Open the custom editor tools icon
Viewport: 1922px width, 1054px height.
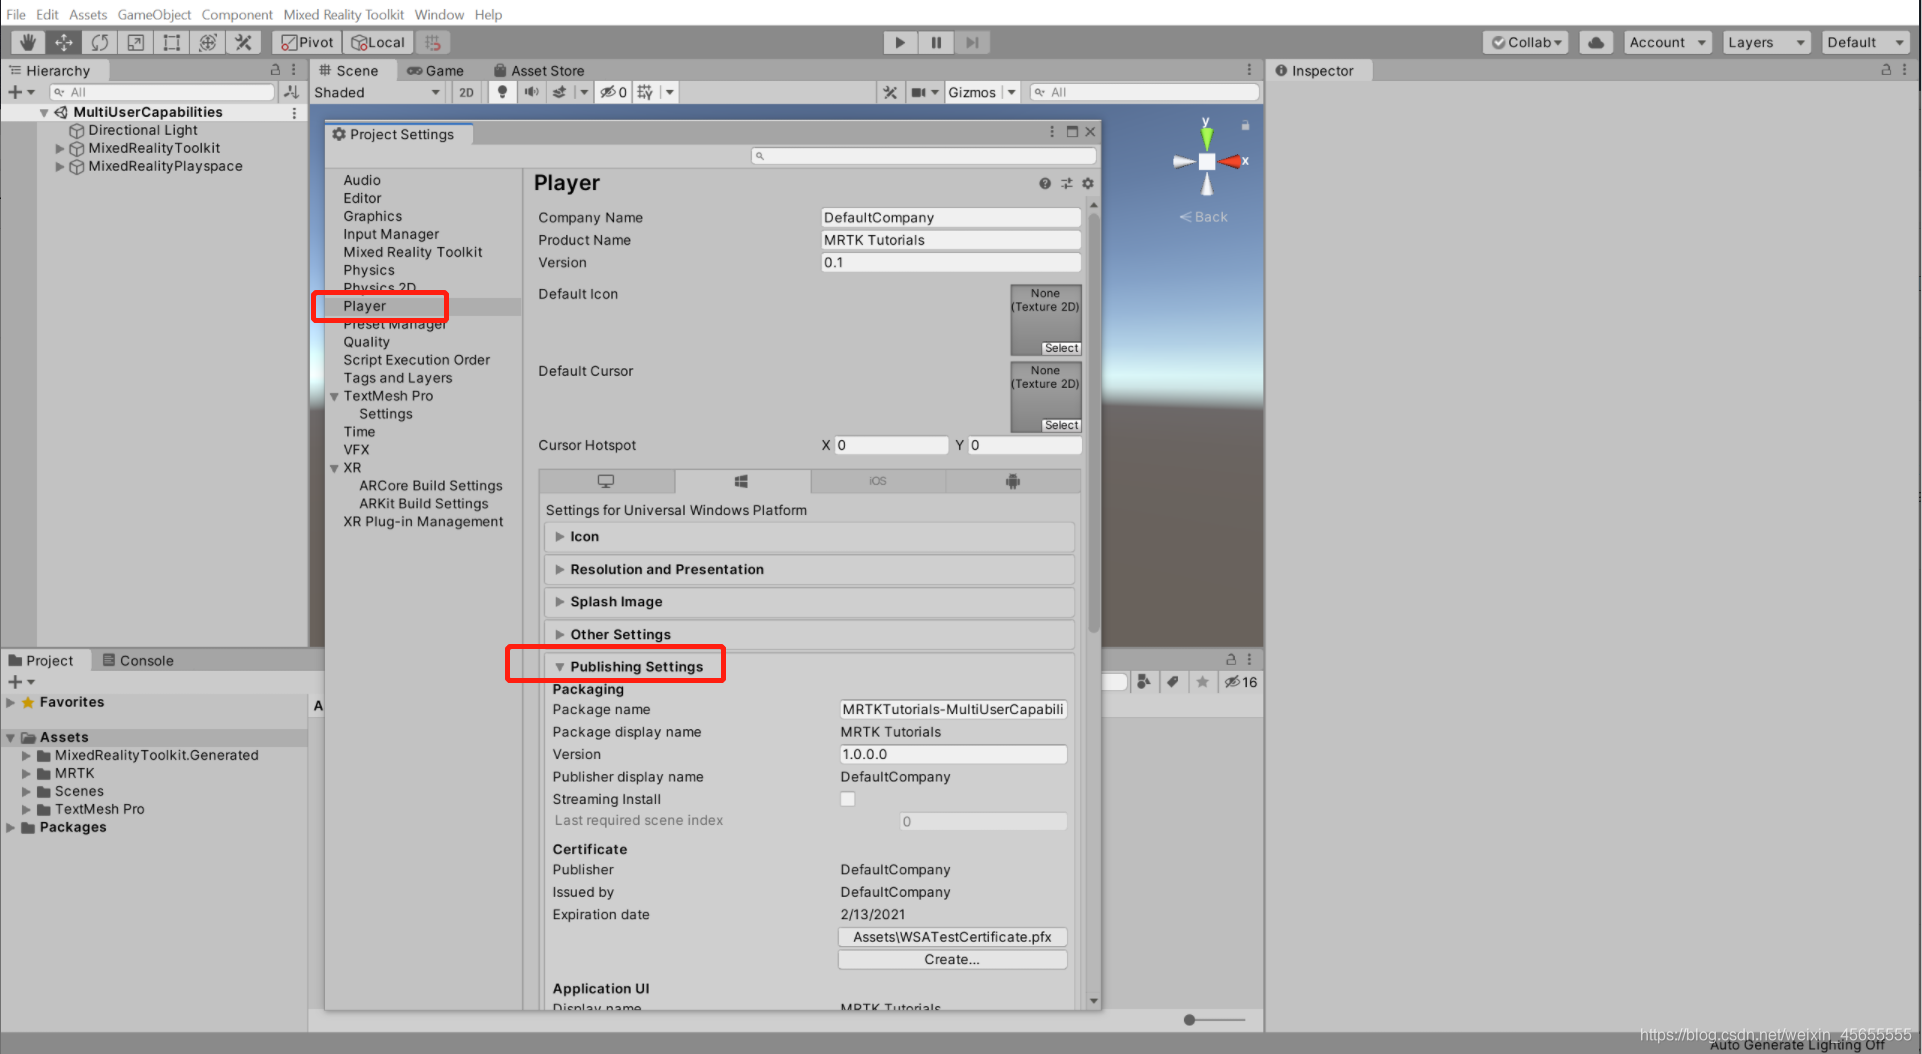(x=243, y=42)
